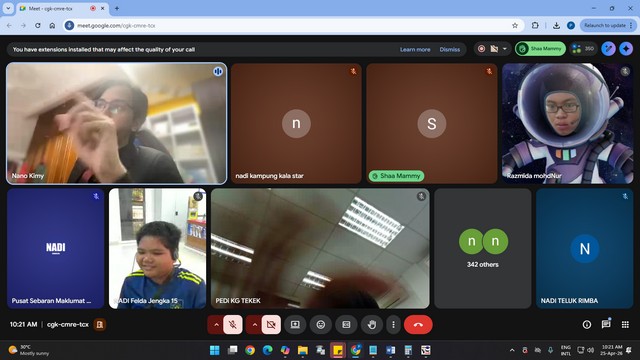640x360 pixels.
Task: Open chat with everyone icon
Action: (x=606, y=324)
